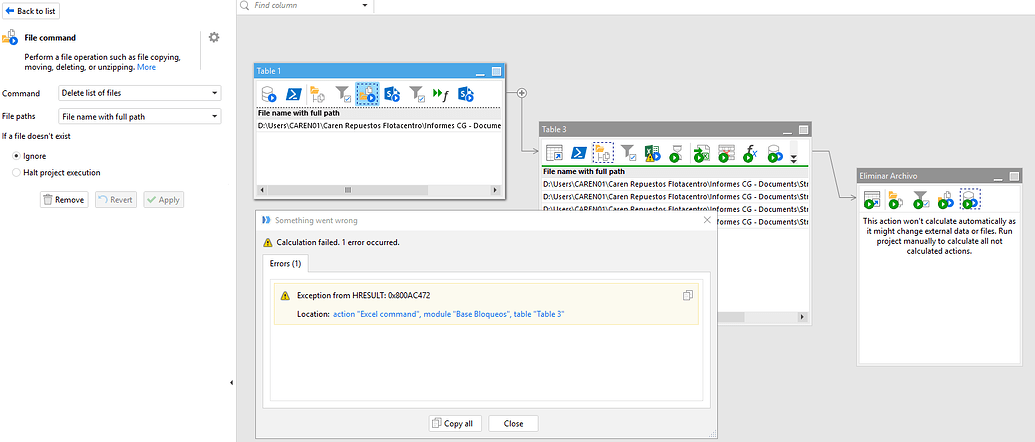Select last SharePoint command action in Table 1
1035x442 pixels.
click(x=466, y=94)
